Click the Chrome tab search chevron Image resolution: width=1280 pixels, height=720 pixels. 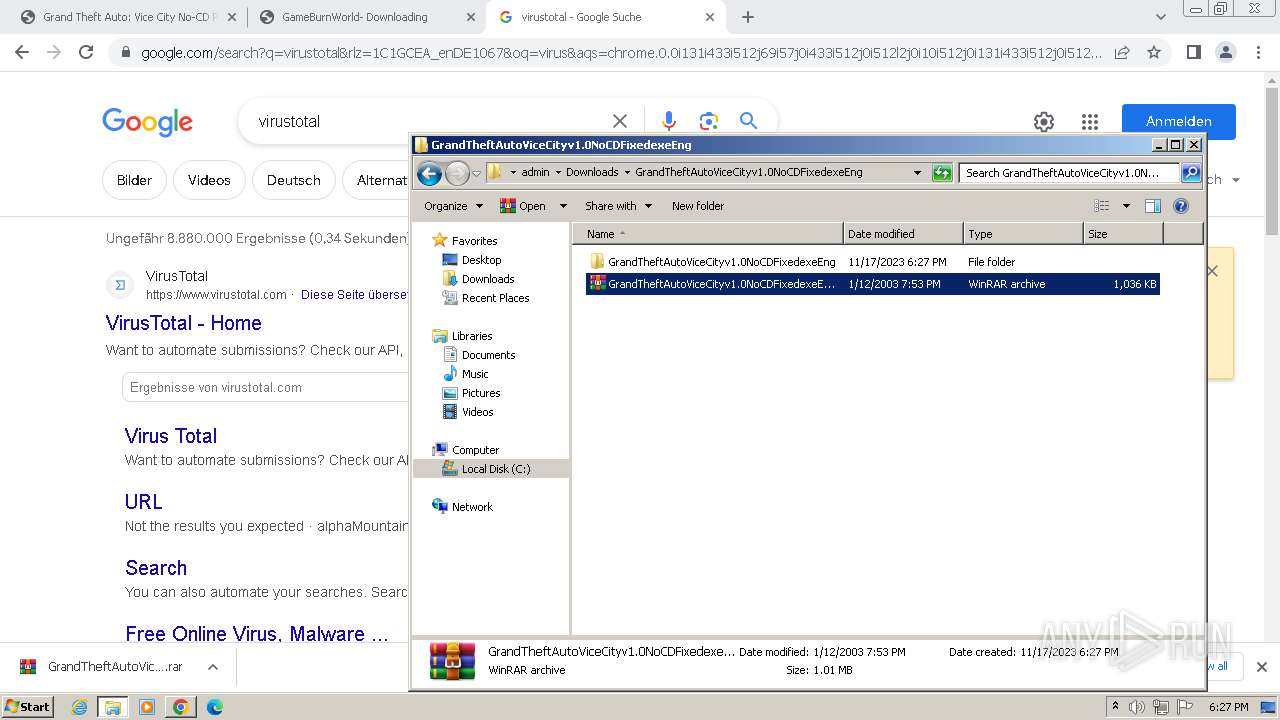pos(1161,17)
